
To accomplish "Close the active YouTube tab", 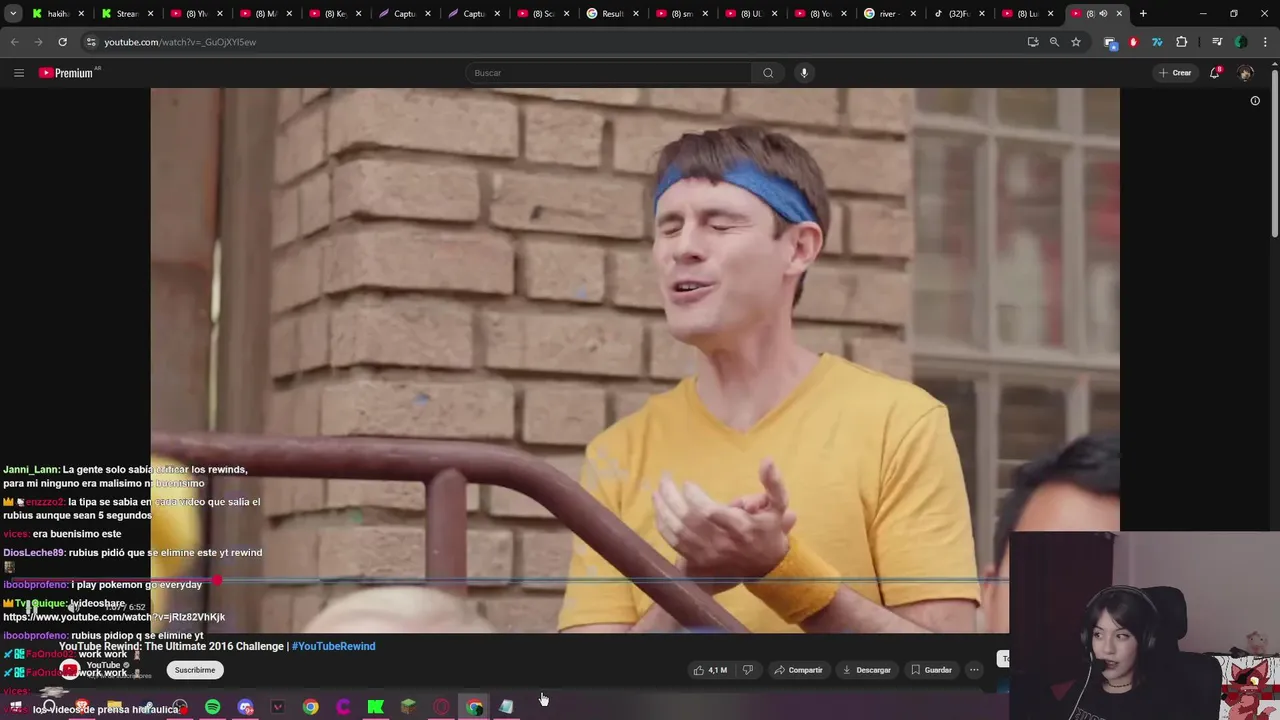I will point(1119,14).
